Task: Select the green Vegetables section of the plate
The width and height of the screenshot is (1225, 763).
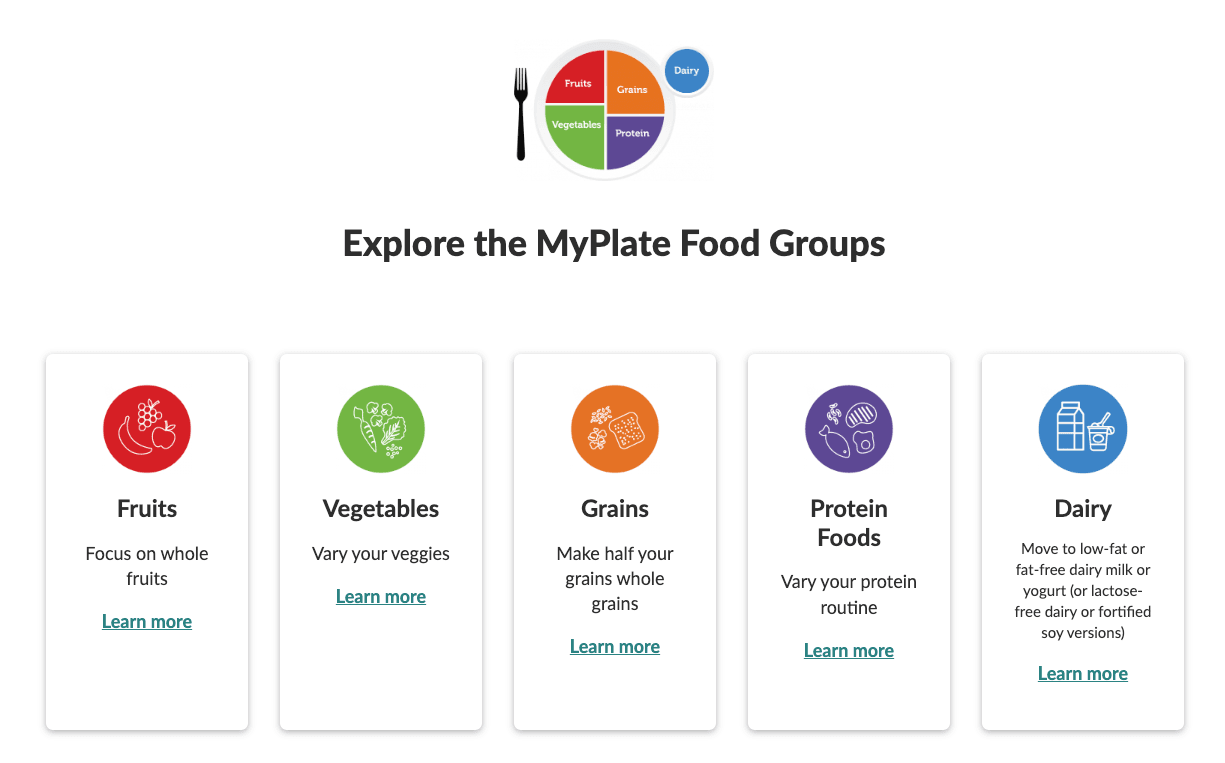Action: (577, 133)
